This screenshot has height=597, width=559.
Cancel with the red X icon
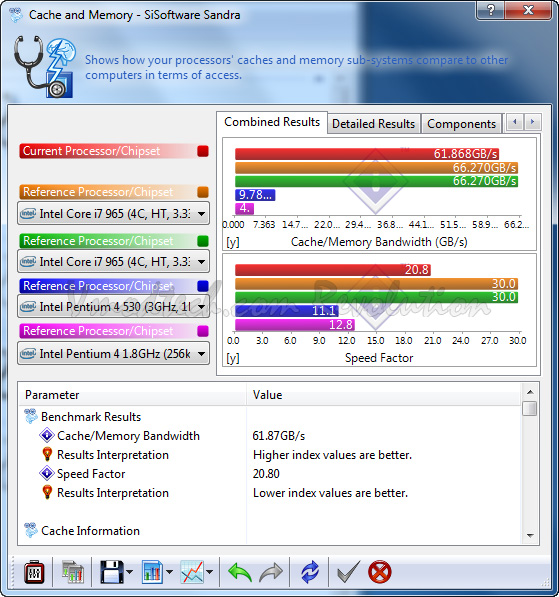coord(380,572)
